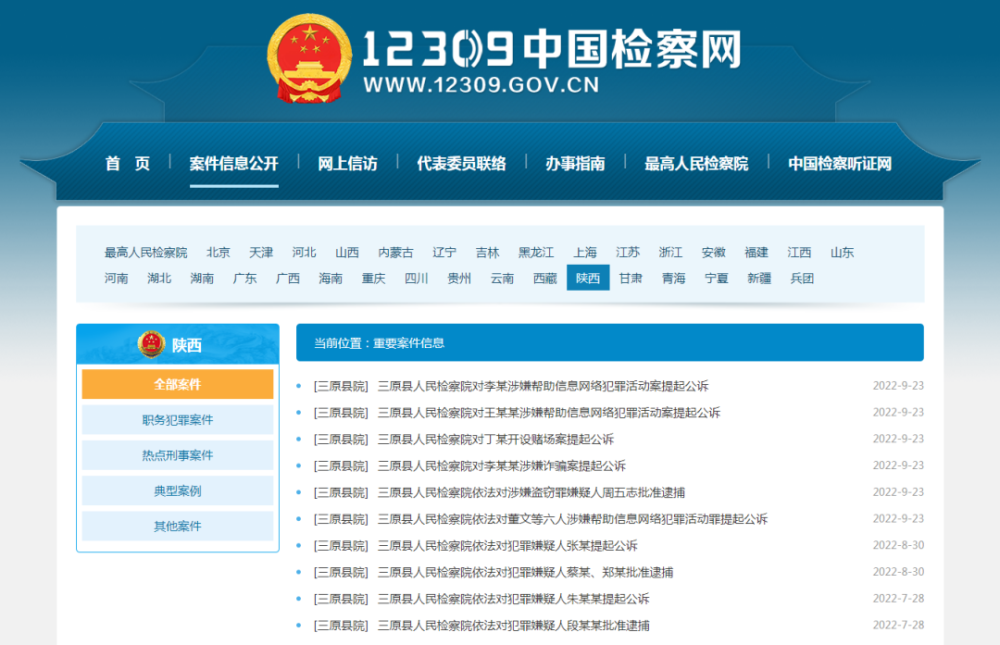Click the orange 全部案件 button
This screenshot has height=645, width=1000.
pos(177,384)
